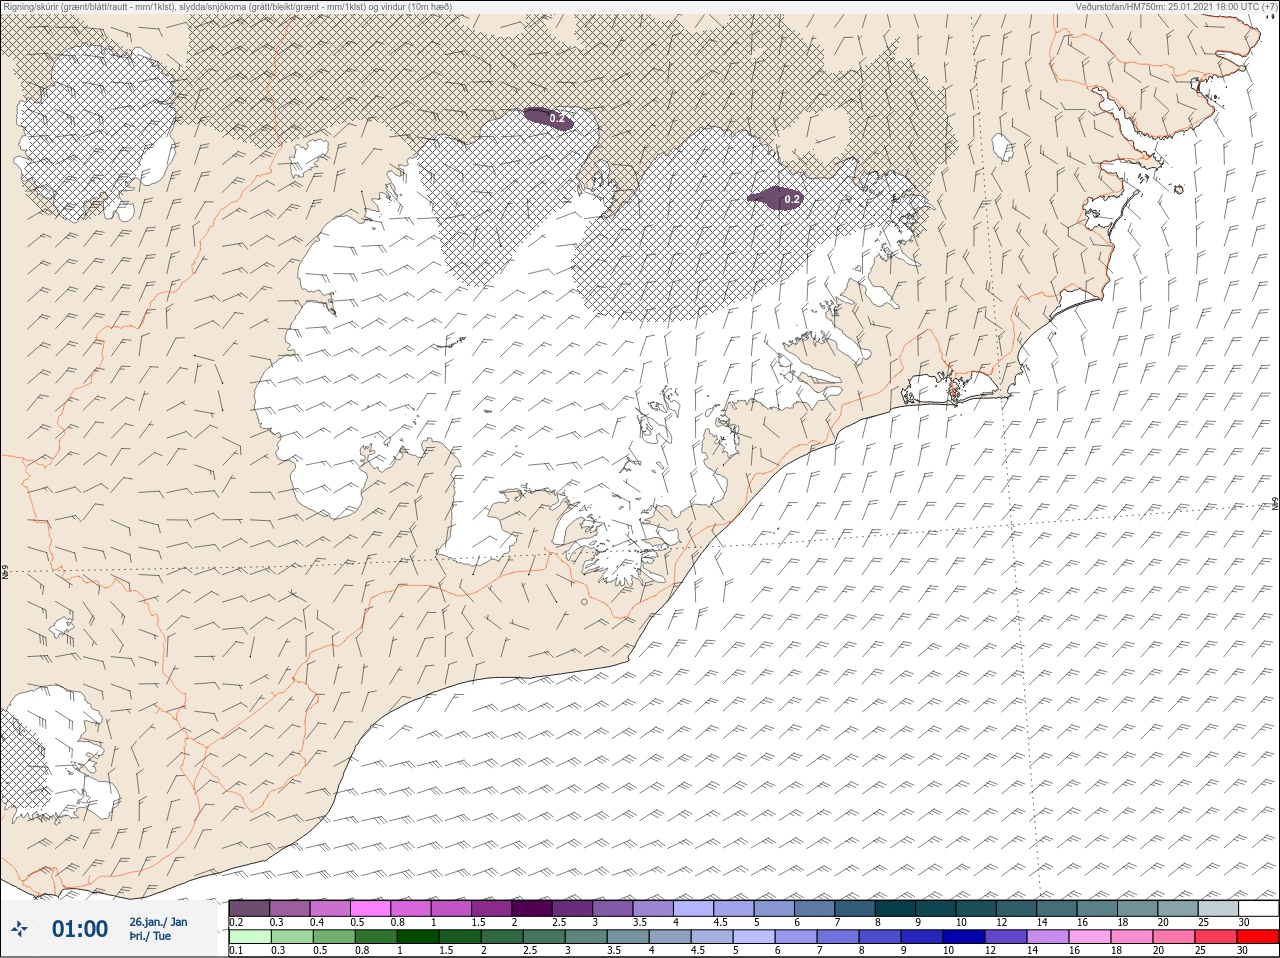Select the white snow swatch above 30
The image size is (1280, 958).
pos(1259,908)
